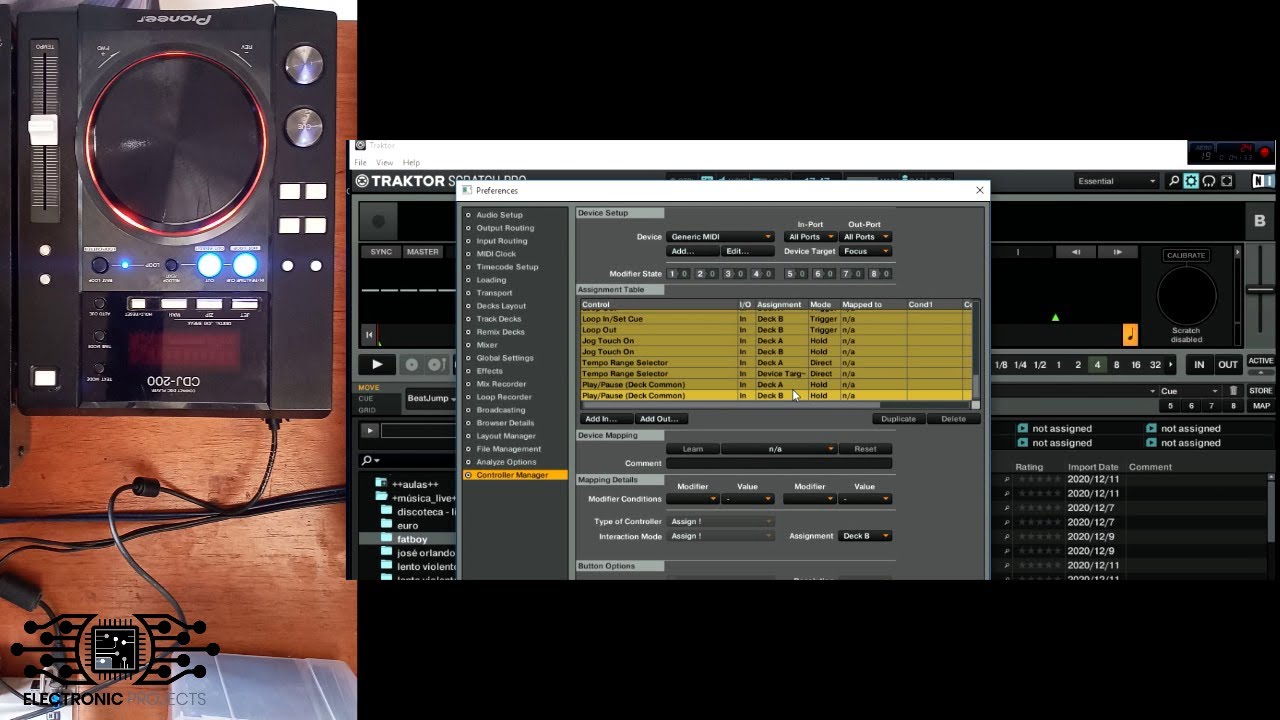Open the Assignment Deck B dropdown
The image size is (1280, 720).
point(865,536)
